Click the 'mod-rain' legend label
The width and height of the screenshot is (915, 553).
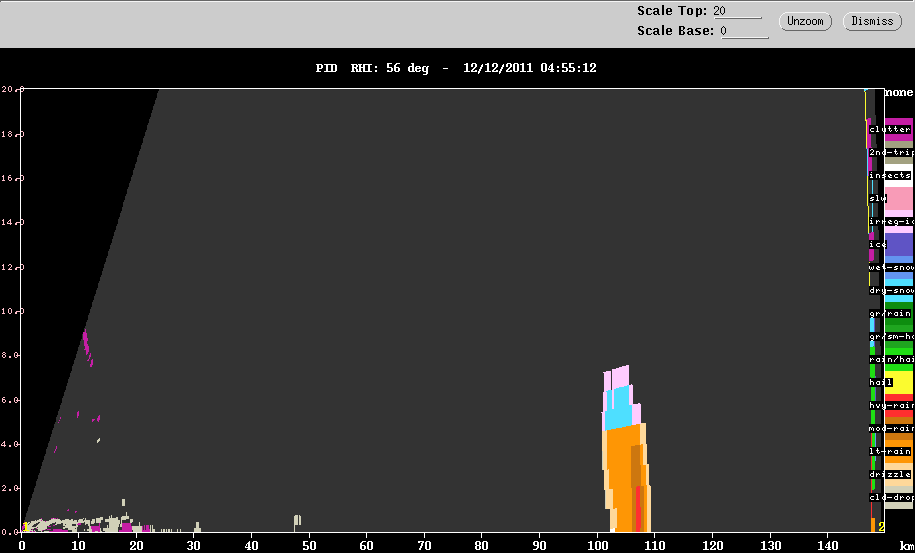tap(891, 429)
